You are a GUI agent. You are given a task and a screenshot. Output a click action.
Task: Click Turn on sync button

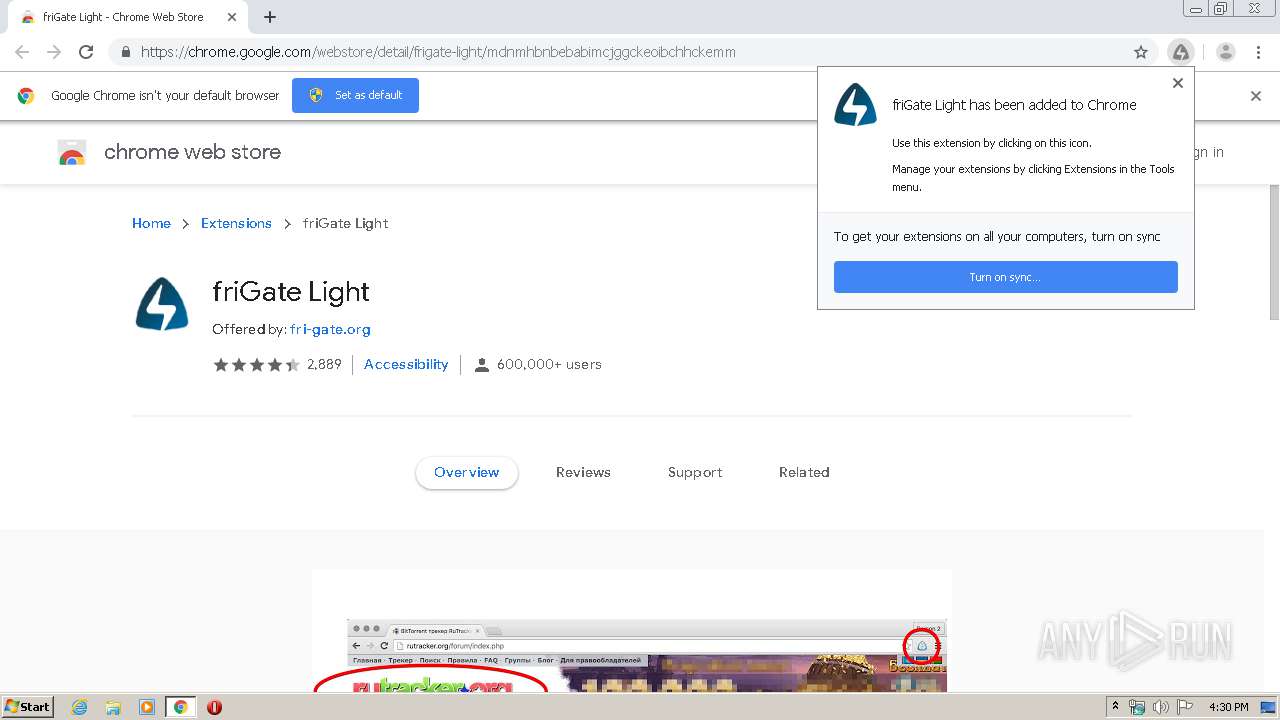pyautogui.click(x=1005, y=277)
